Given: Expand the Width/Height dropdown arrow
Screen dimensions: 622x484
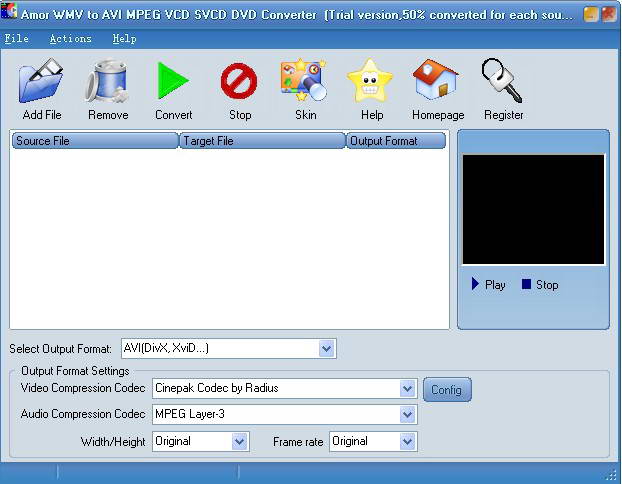Looking at the screenshot, I should [x=239, y=442].
